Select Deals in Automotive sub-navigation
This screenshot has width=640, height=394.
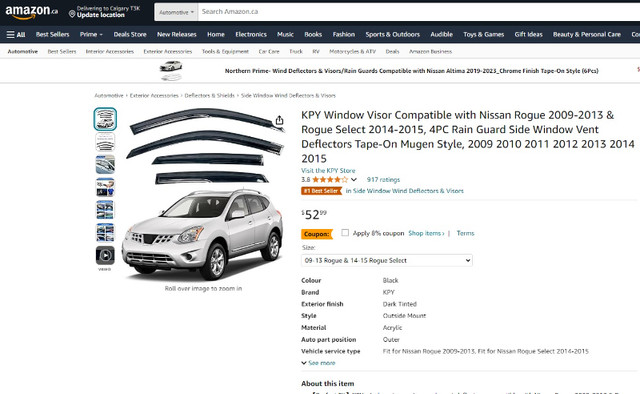tap(392, 51)
